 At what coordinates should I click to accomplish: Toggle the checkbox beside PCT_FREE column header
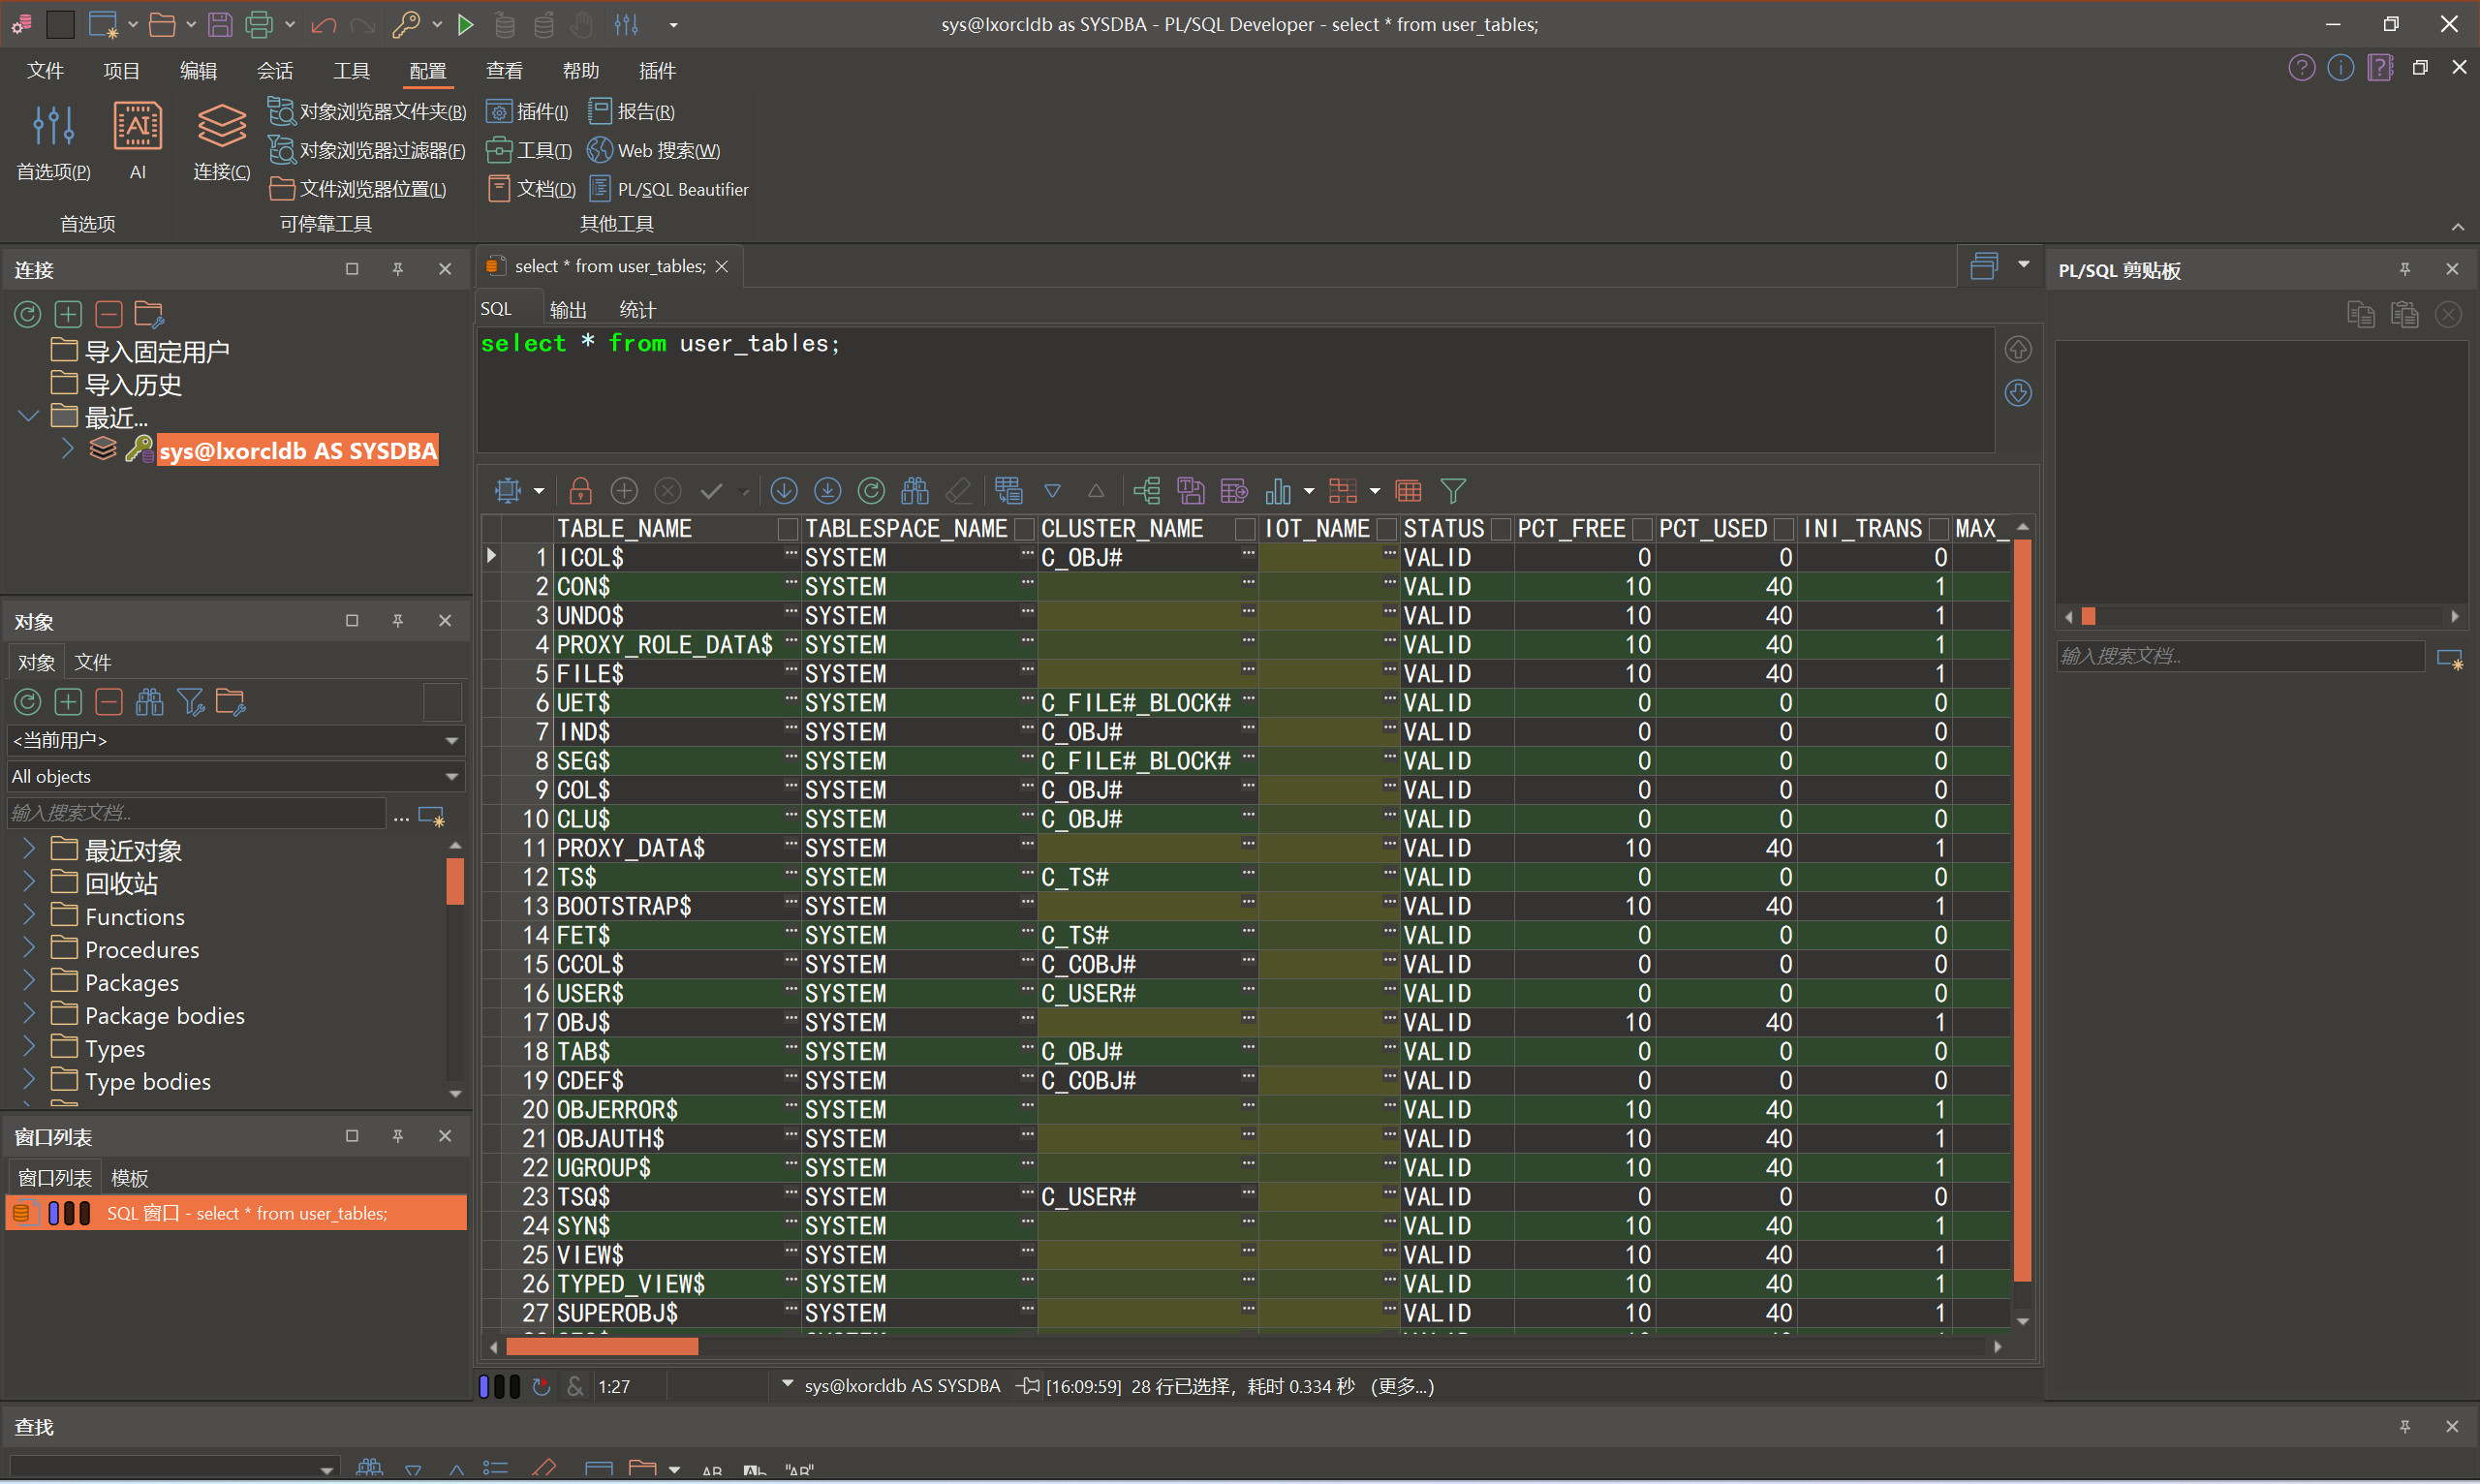[x=1641, y=529]
